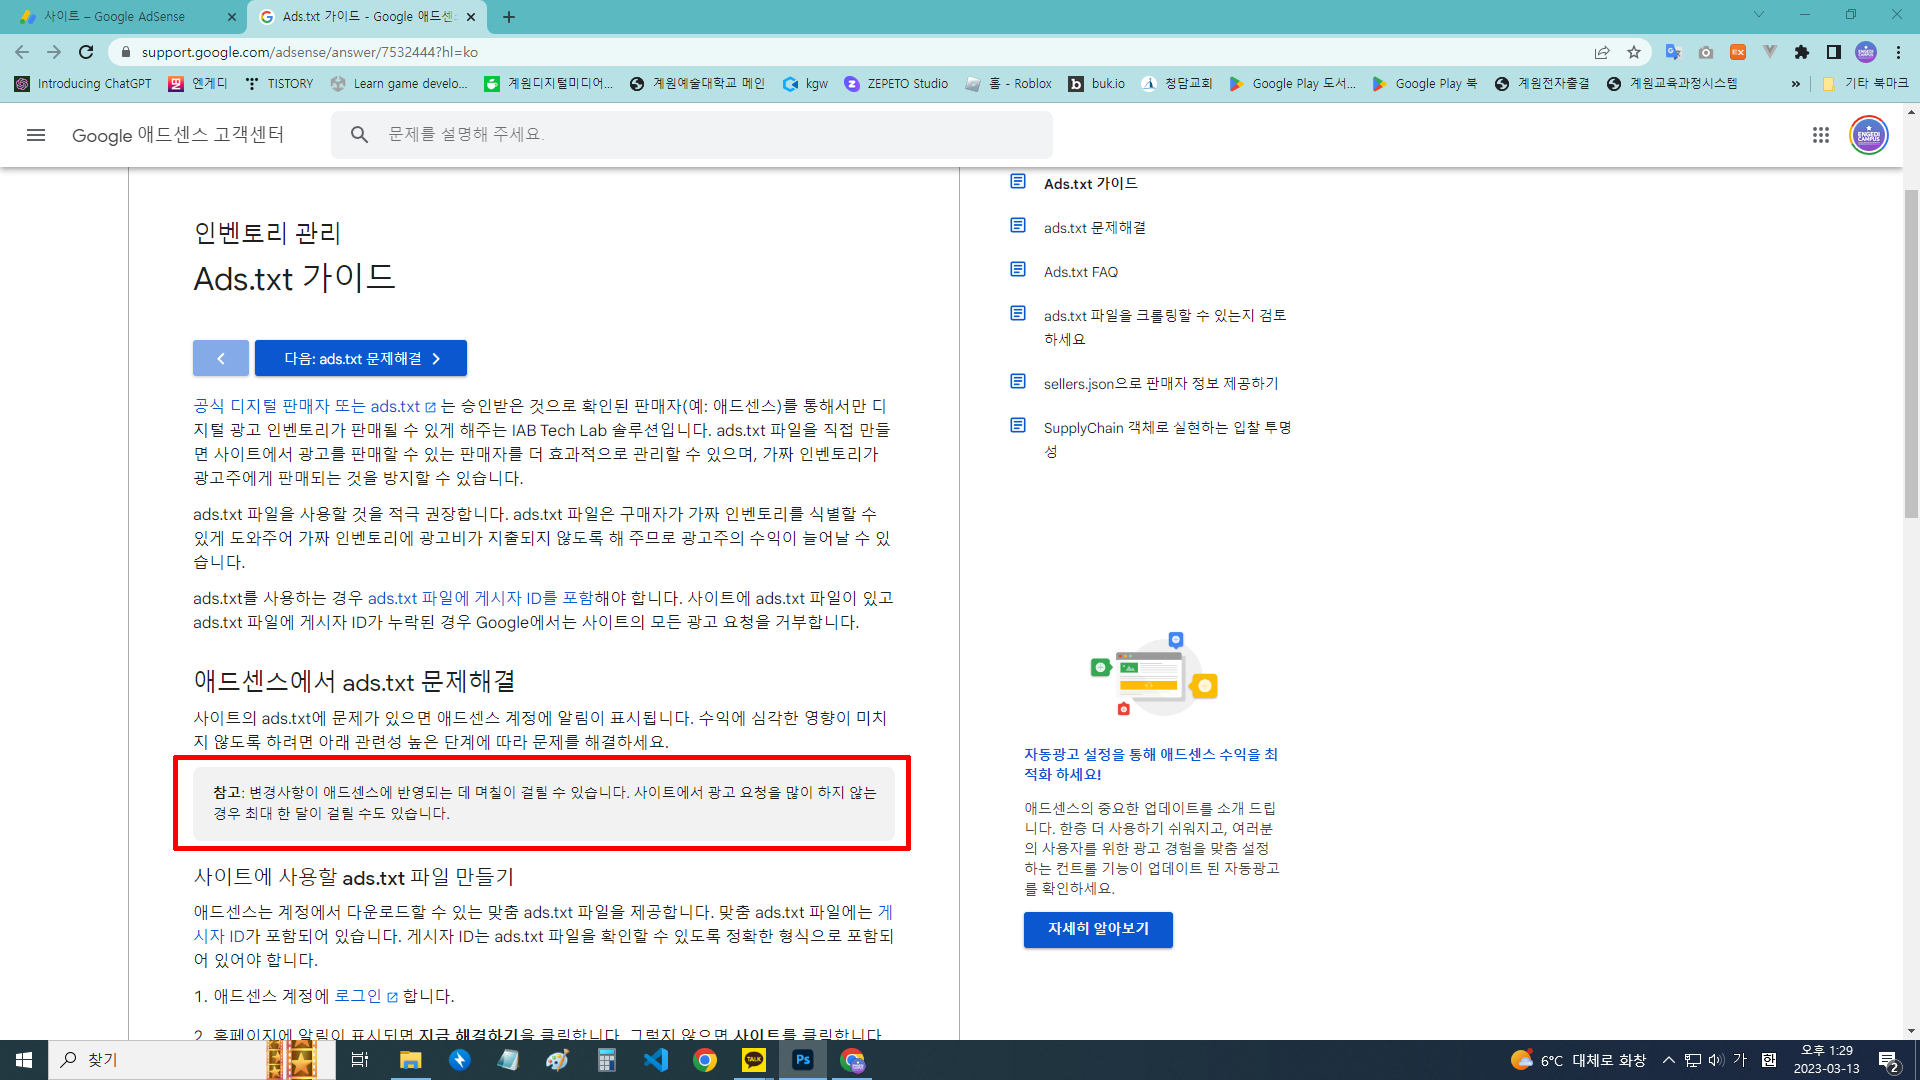This screenshot has width=1920, height=1080.
Task: Open 공식 디지털 판매자 또는 ads.txt link
Action: (x=314, y=406)
